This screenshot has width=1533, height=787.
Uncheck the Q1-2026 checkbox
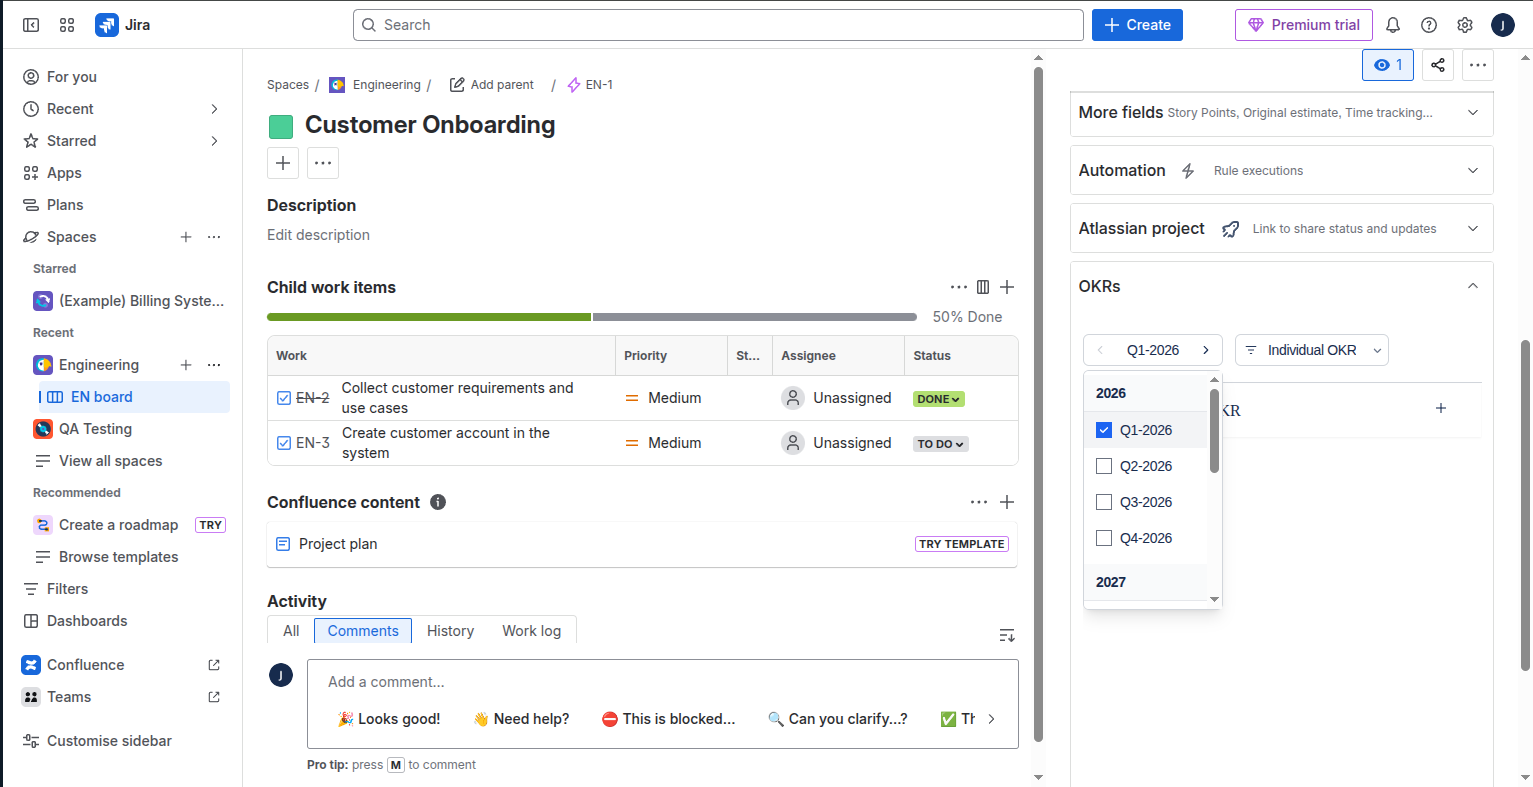1104,430
